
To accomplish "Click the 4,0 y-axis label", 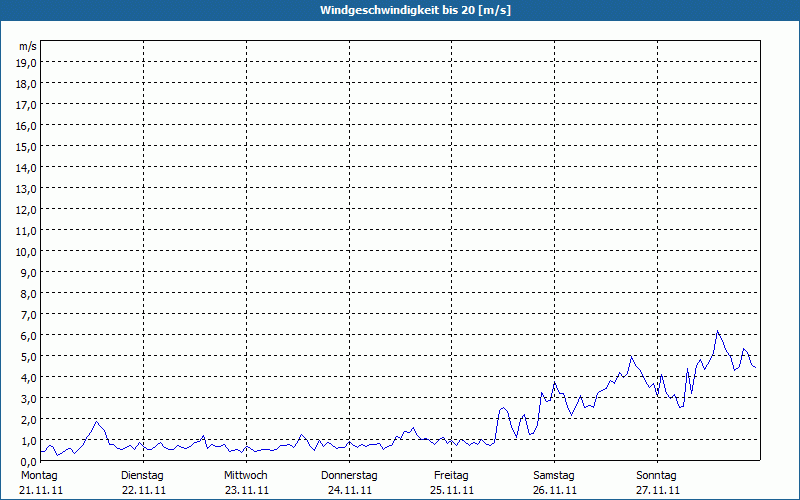I will coord(29,378).
